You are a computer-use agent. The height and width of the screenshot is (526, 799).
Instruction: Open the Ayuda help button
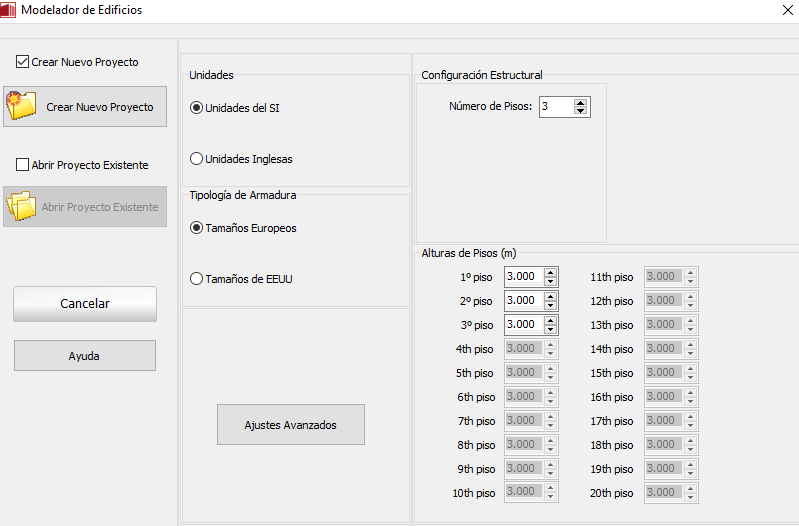coord(85,356)
